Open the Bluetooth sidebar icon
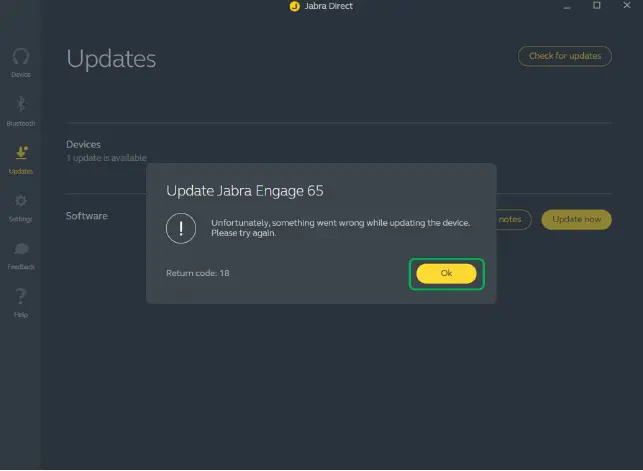 [x=21, y=104]
